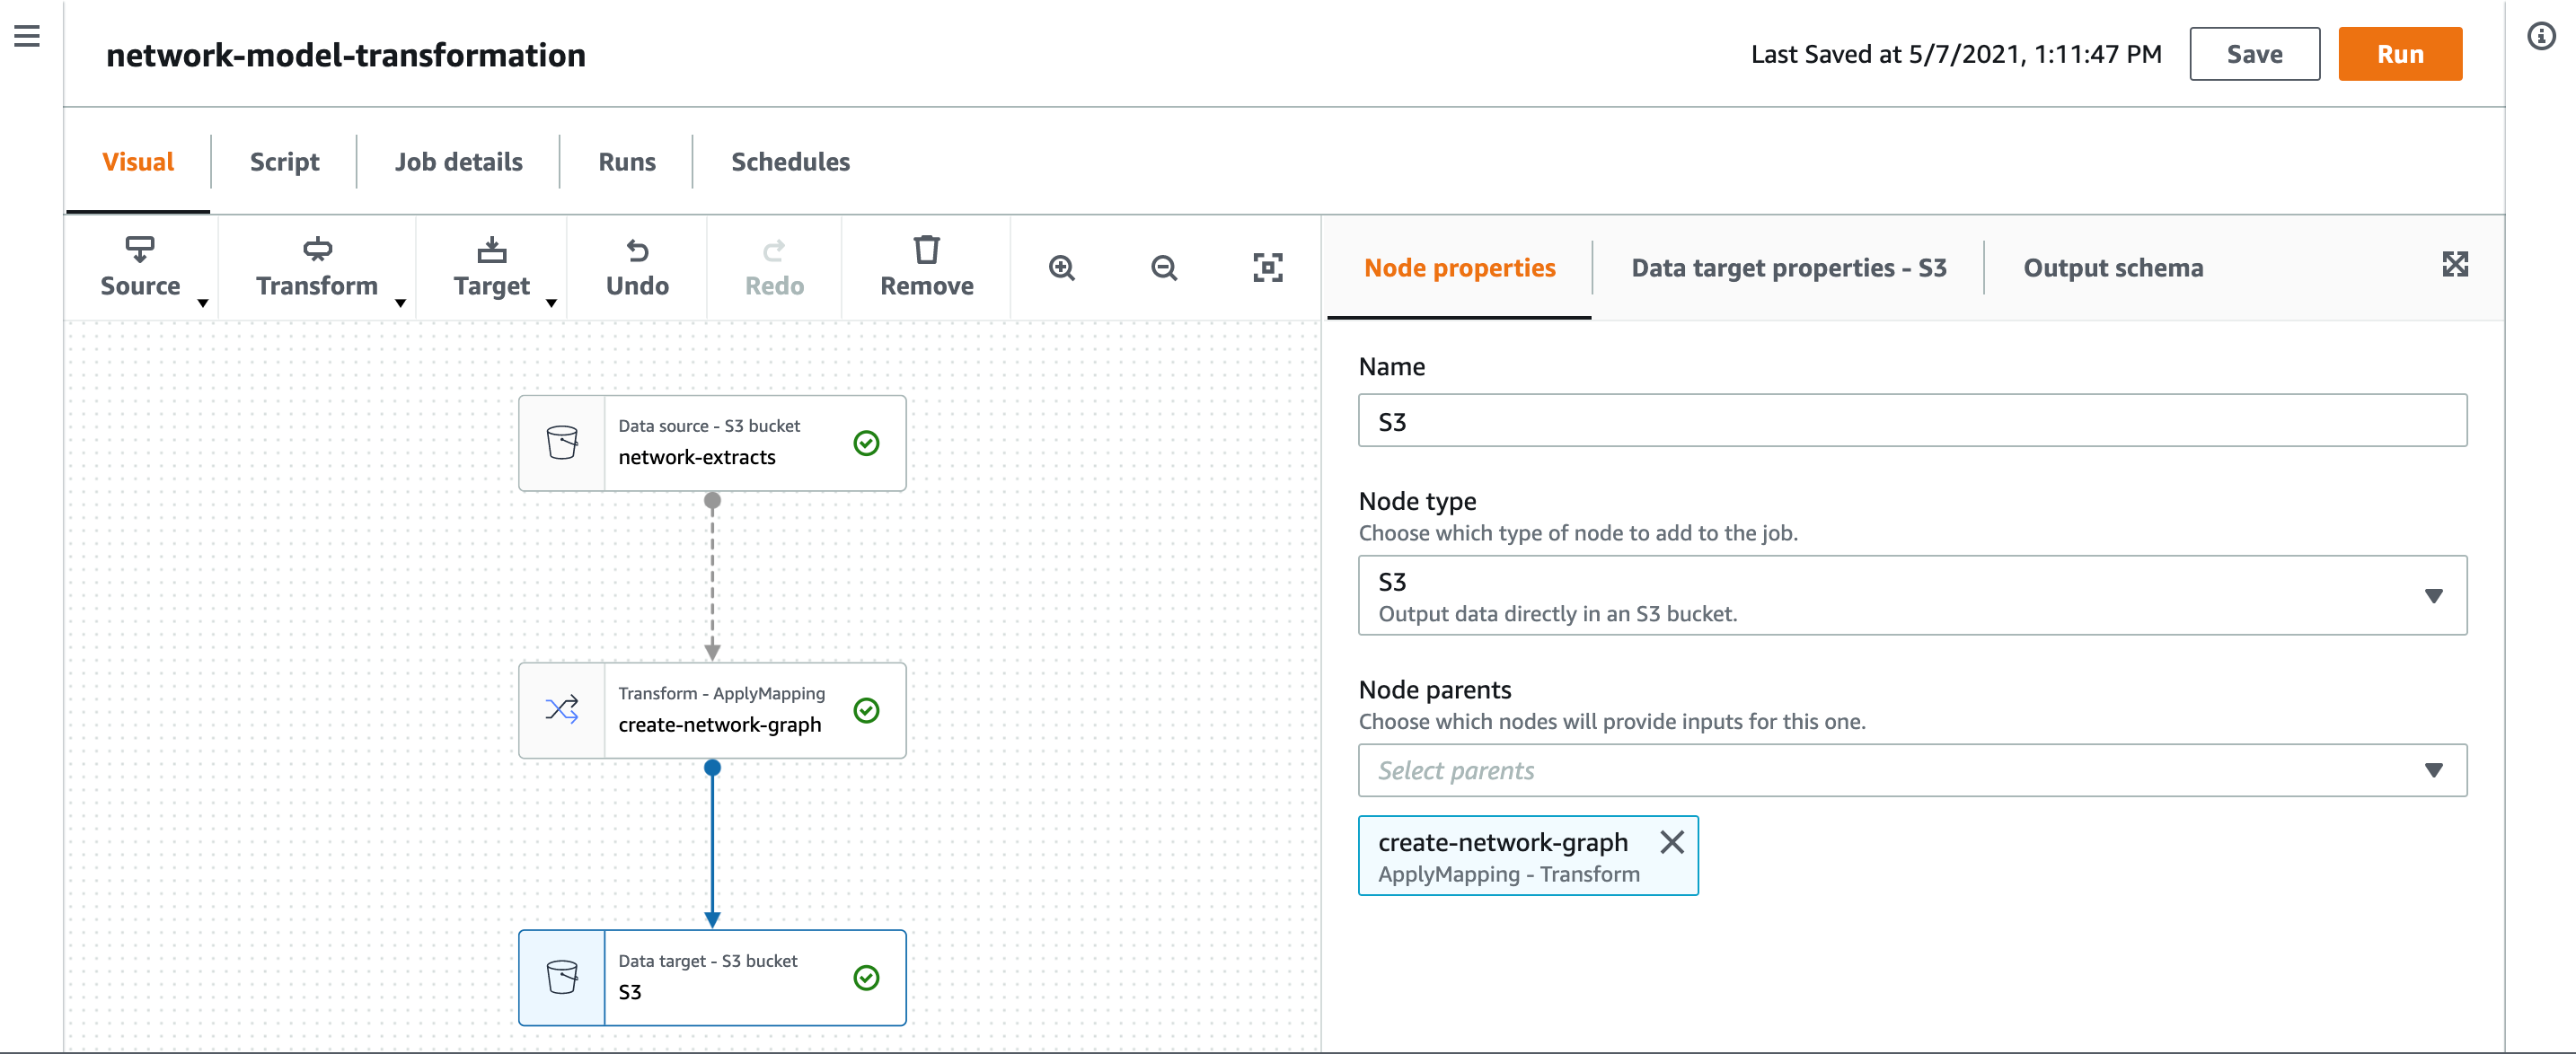Open the hamburger navigation menu
2576x1054 pixels.
[x=27, y=37]
